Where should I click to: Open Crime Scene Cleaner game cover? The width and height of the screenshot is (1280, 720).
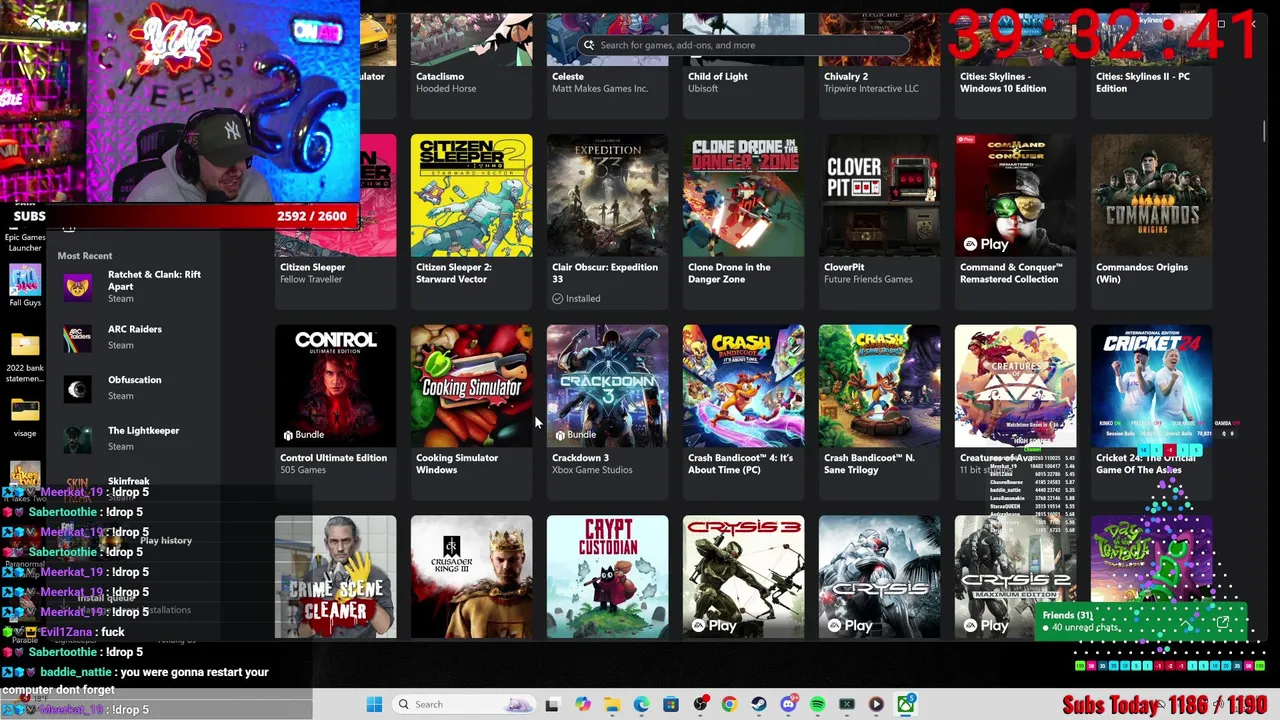[335, 577]
